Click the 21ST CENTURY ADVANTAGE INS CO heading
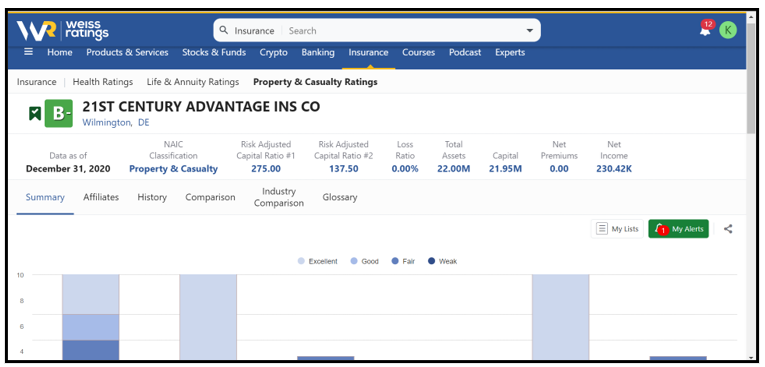 coord(201,106)
